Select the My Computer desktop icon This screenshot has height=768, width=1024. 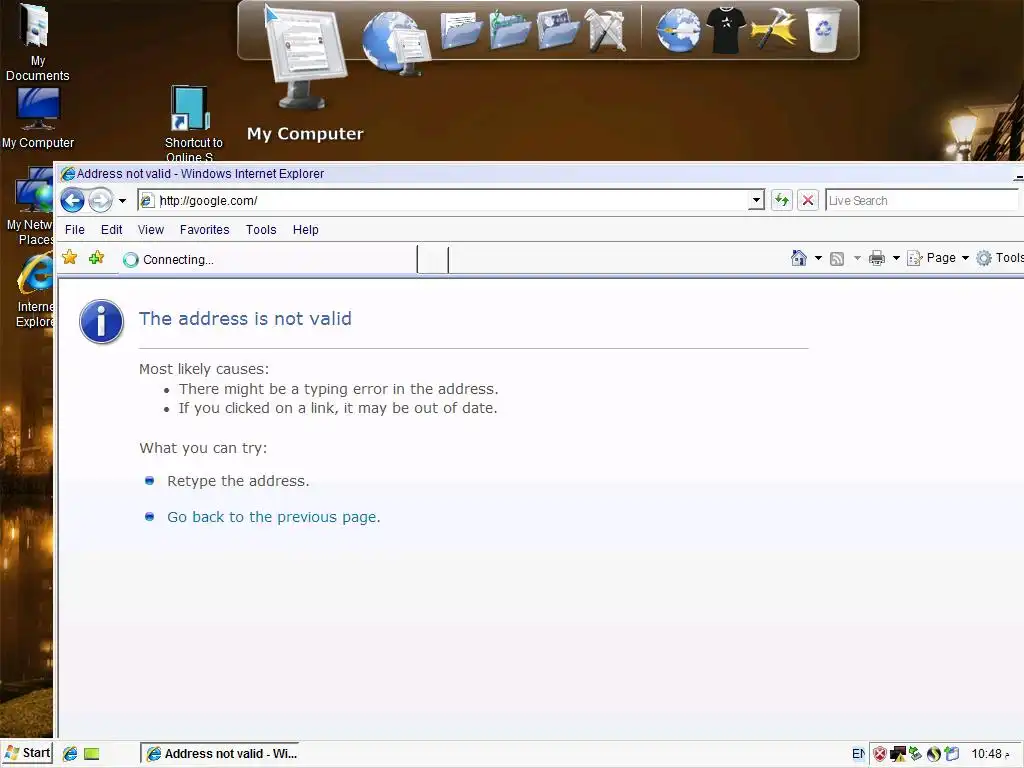tap(38, 118)
